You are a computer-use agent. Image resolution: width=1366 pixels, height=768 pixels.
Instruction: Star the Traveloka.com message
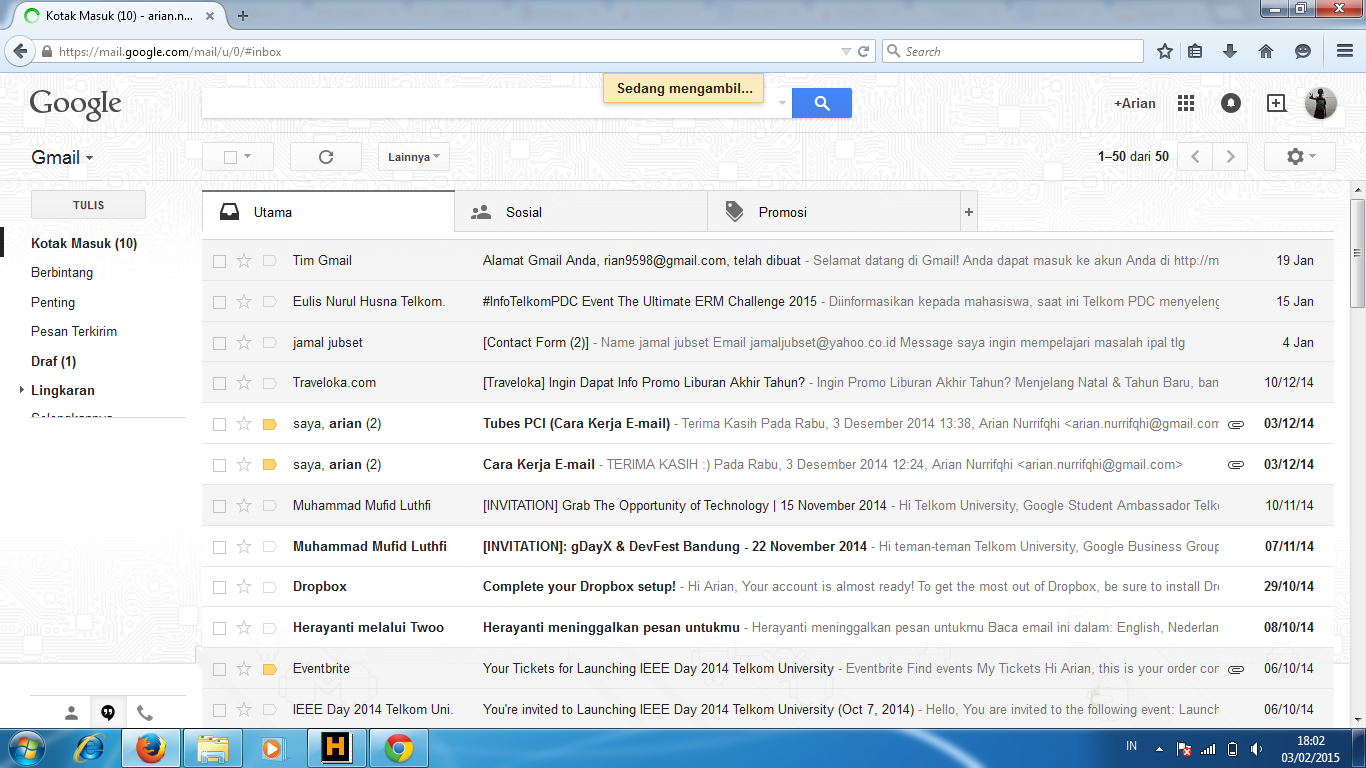coord(243,383)
